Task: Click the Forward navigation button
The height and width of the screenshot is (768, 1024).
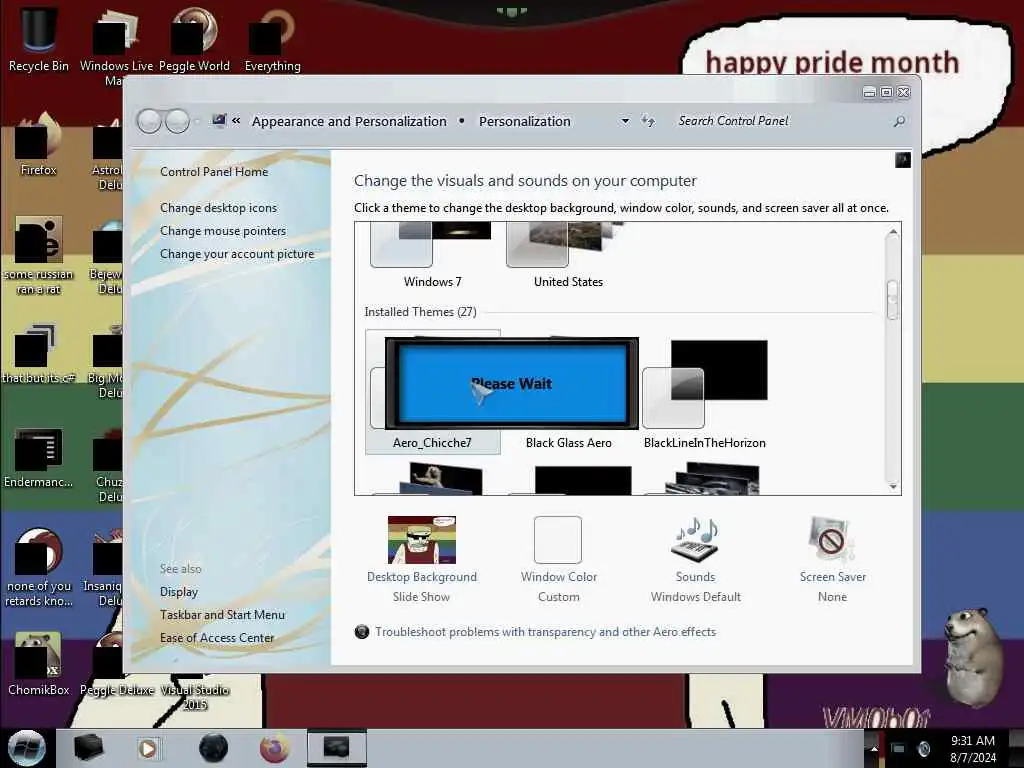Action: pos(177,121)
